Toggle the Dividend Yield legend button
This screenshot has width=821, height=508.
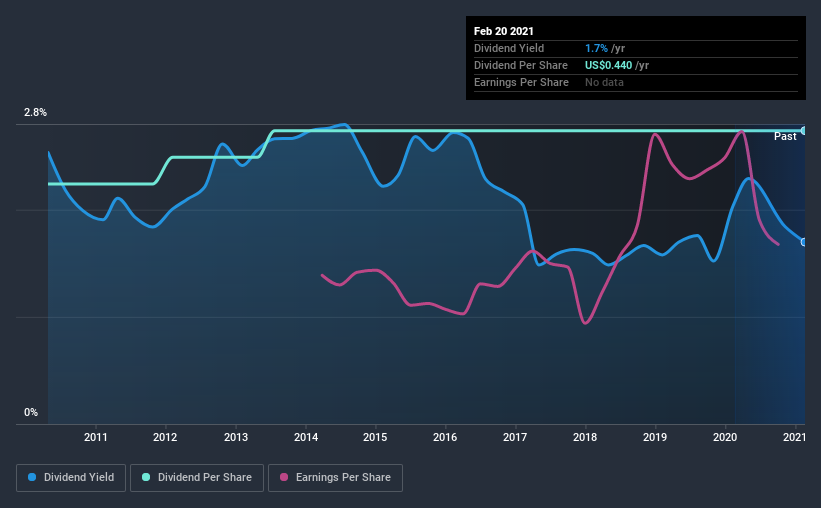pyautogui.click(x=71, y=478)
